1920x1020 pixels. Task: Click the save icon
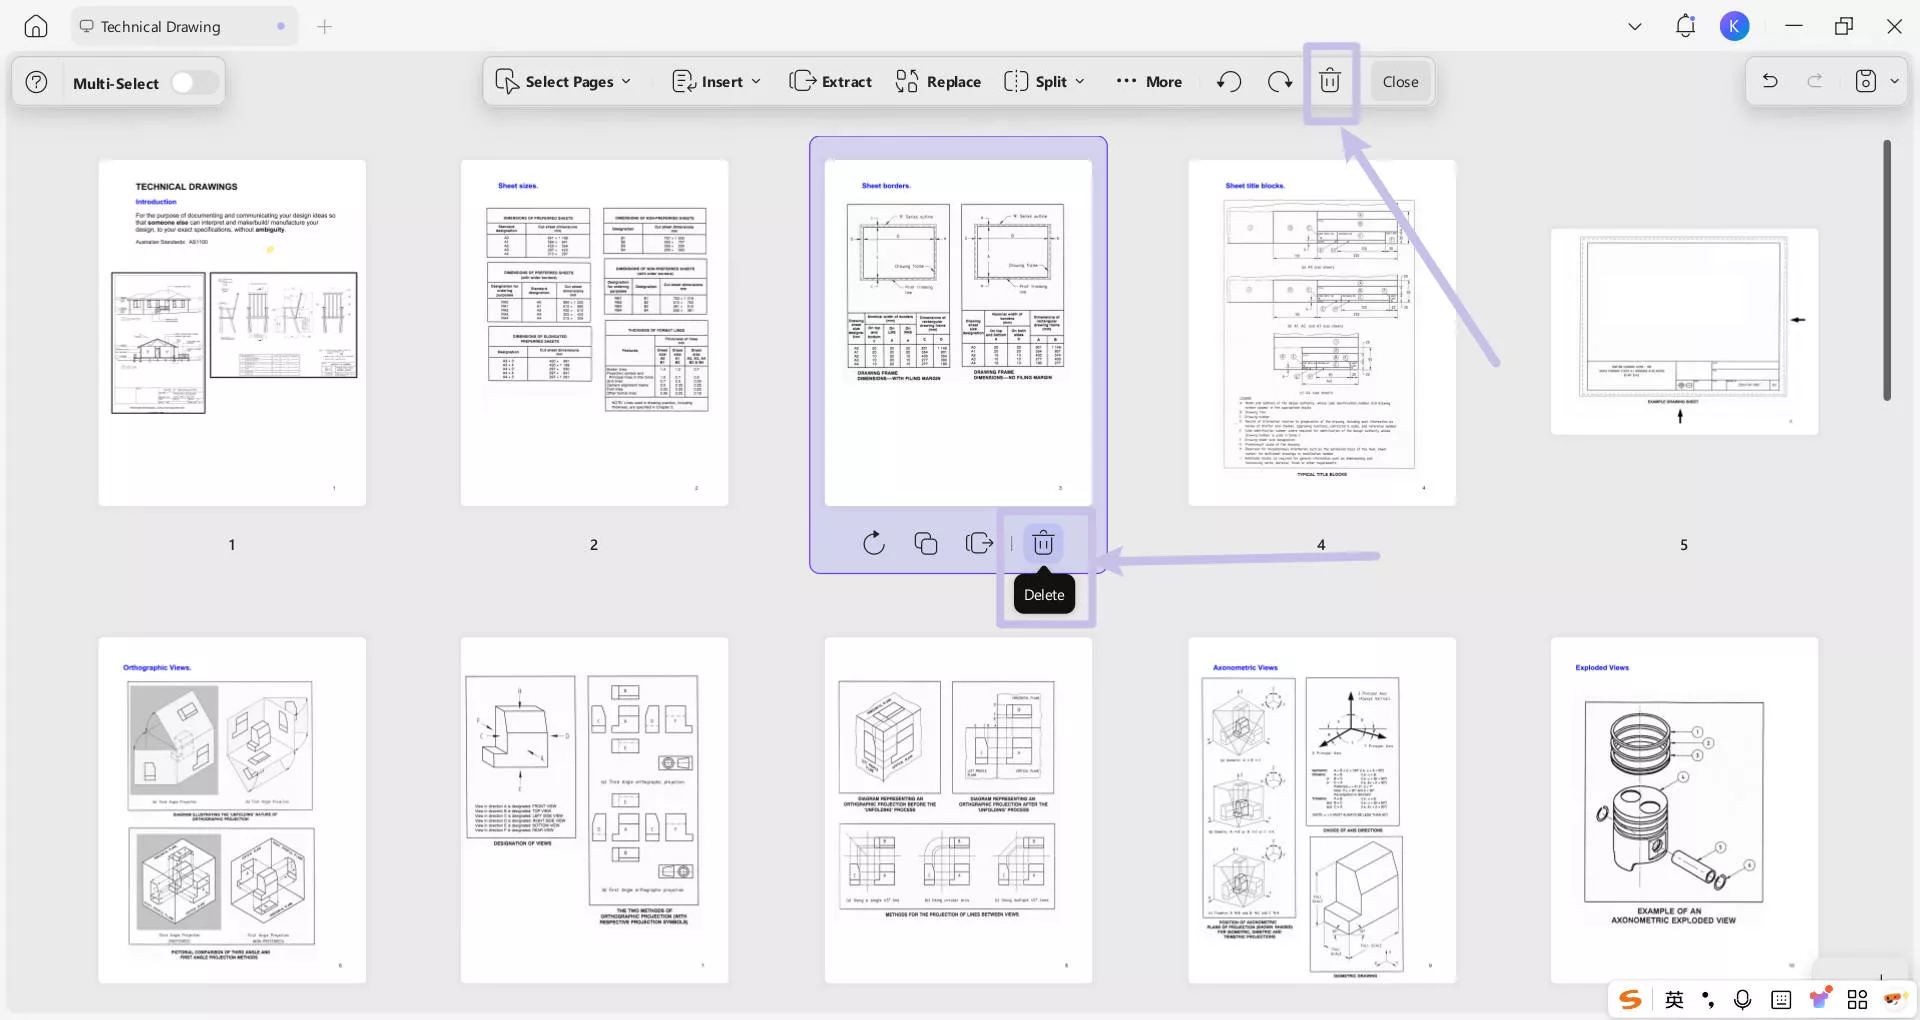click(x=1866, y=81)
